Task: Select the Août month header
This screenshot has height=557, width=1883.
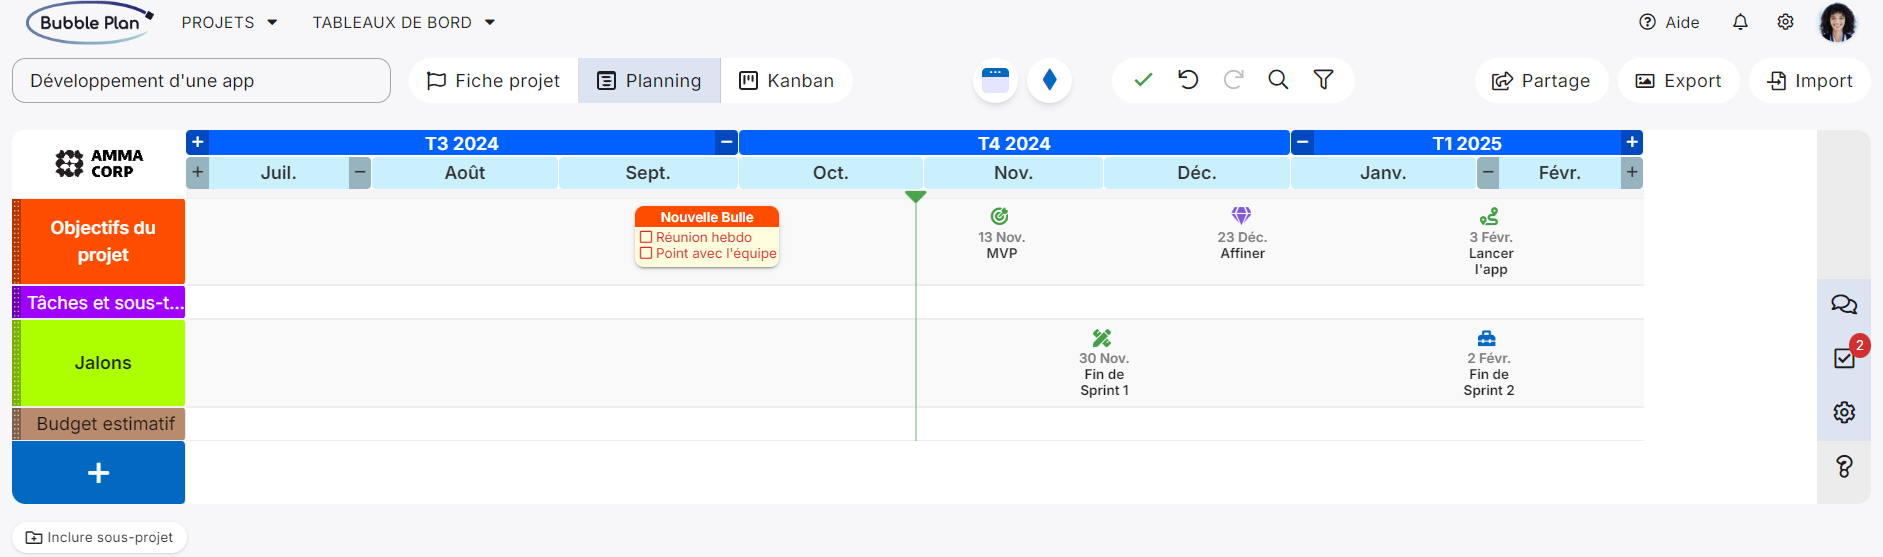Action: point(465,172)
